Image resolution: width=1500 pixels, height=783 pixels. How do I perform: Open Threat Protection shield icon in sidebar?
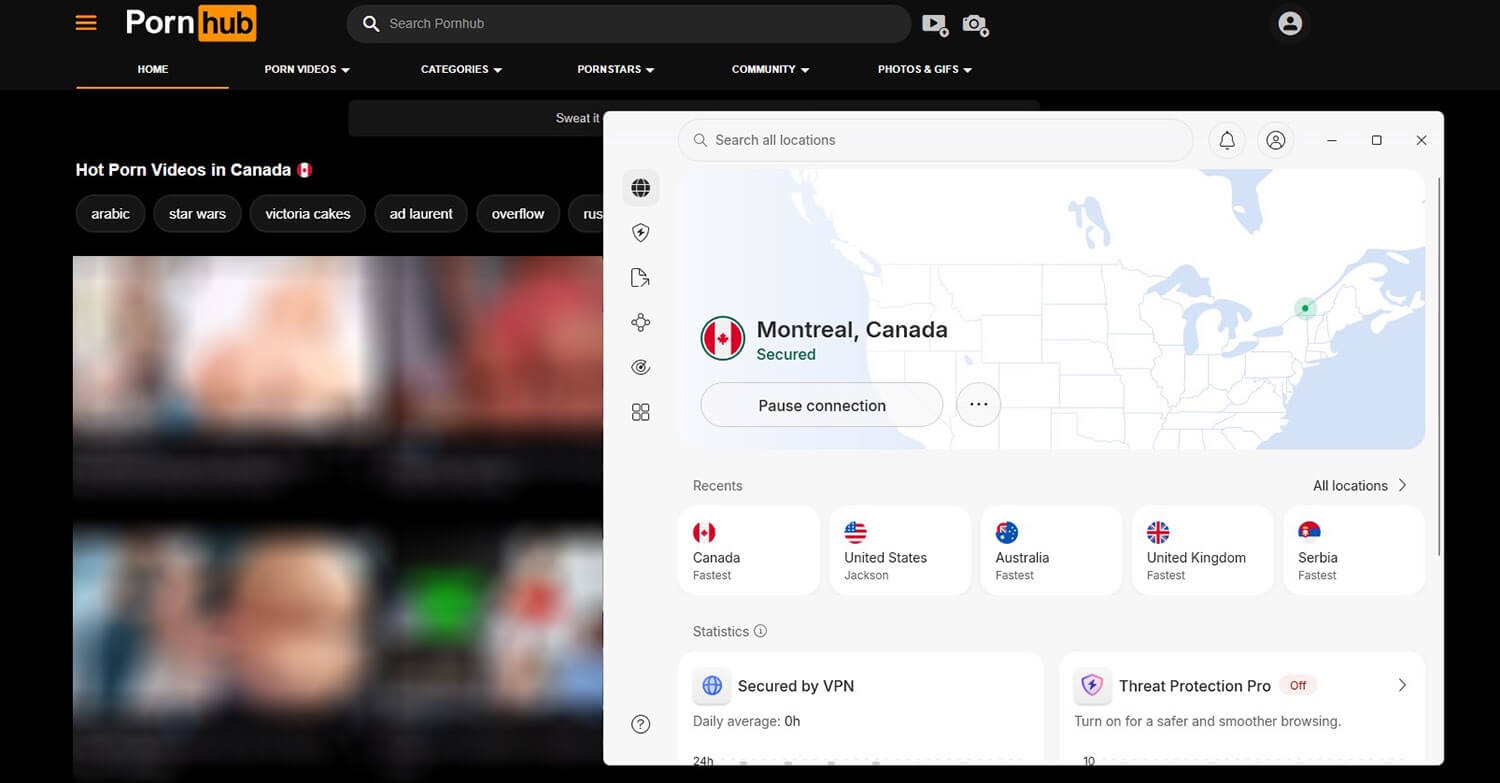tap(641, 233)
